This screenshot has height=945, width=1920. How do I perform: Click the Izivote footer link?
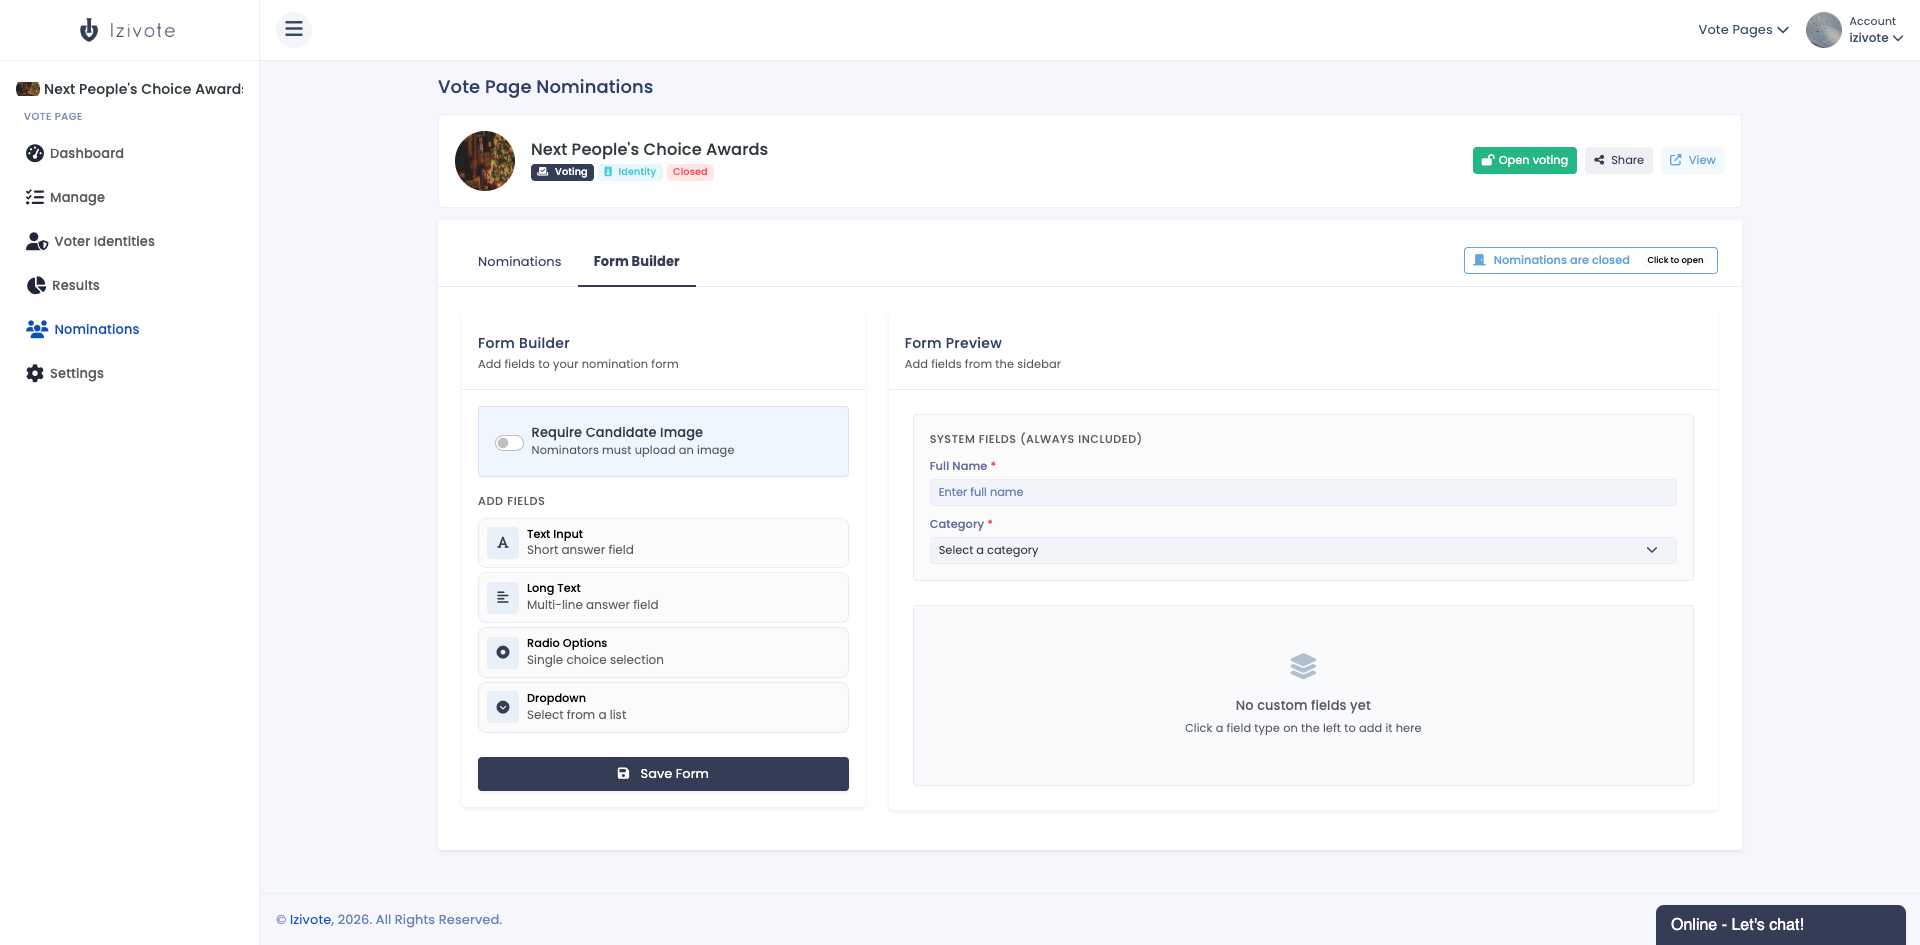click(x=310, y=920)
